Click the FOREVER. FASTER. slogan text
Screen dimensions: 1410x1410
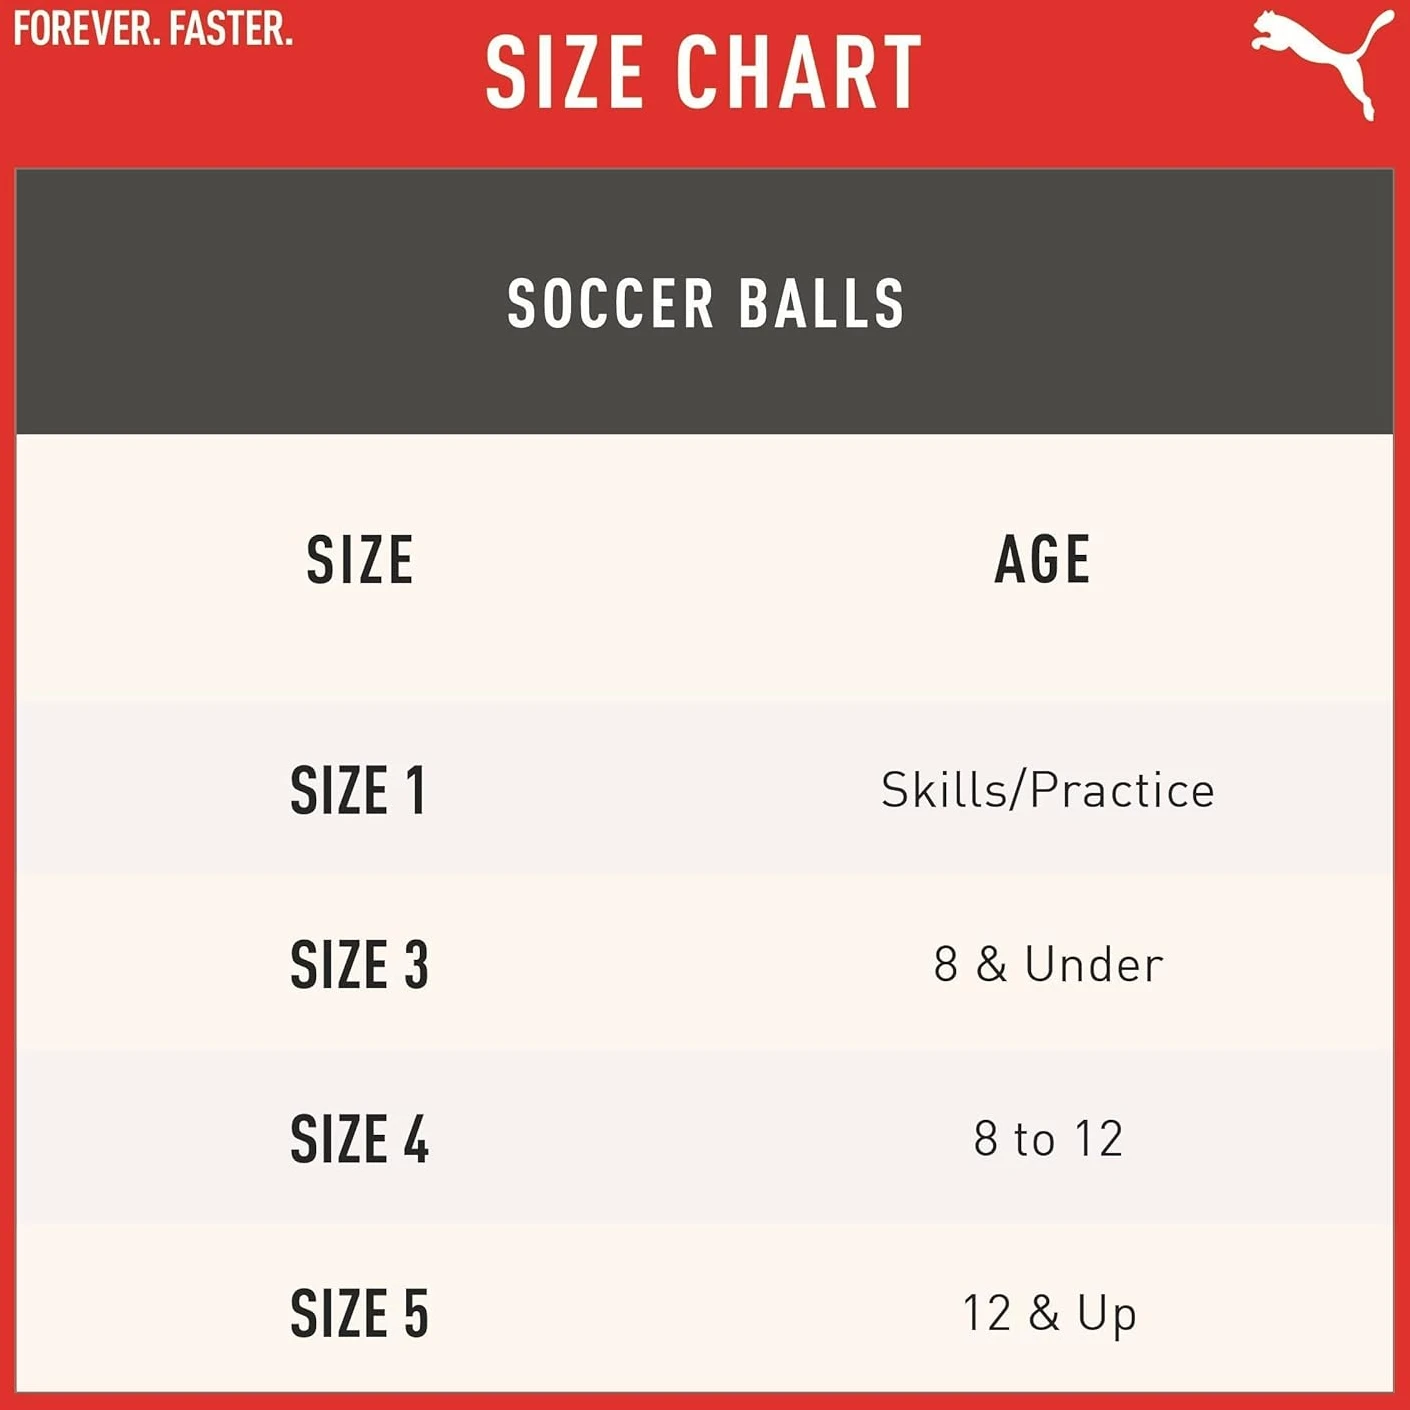click(153, 29)
